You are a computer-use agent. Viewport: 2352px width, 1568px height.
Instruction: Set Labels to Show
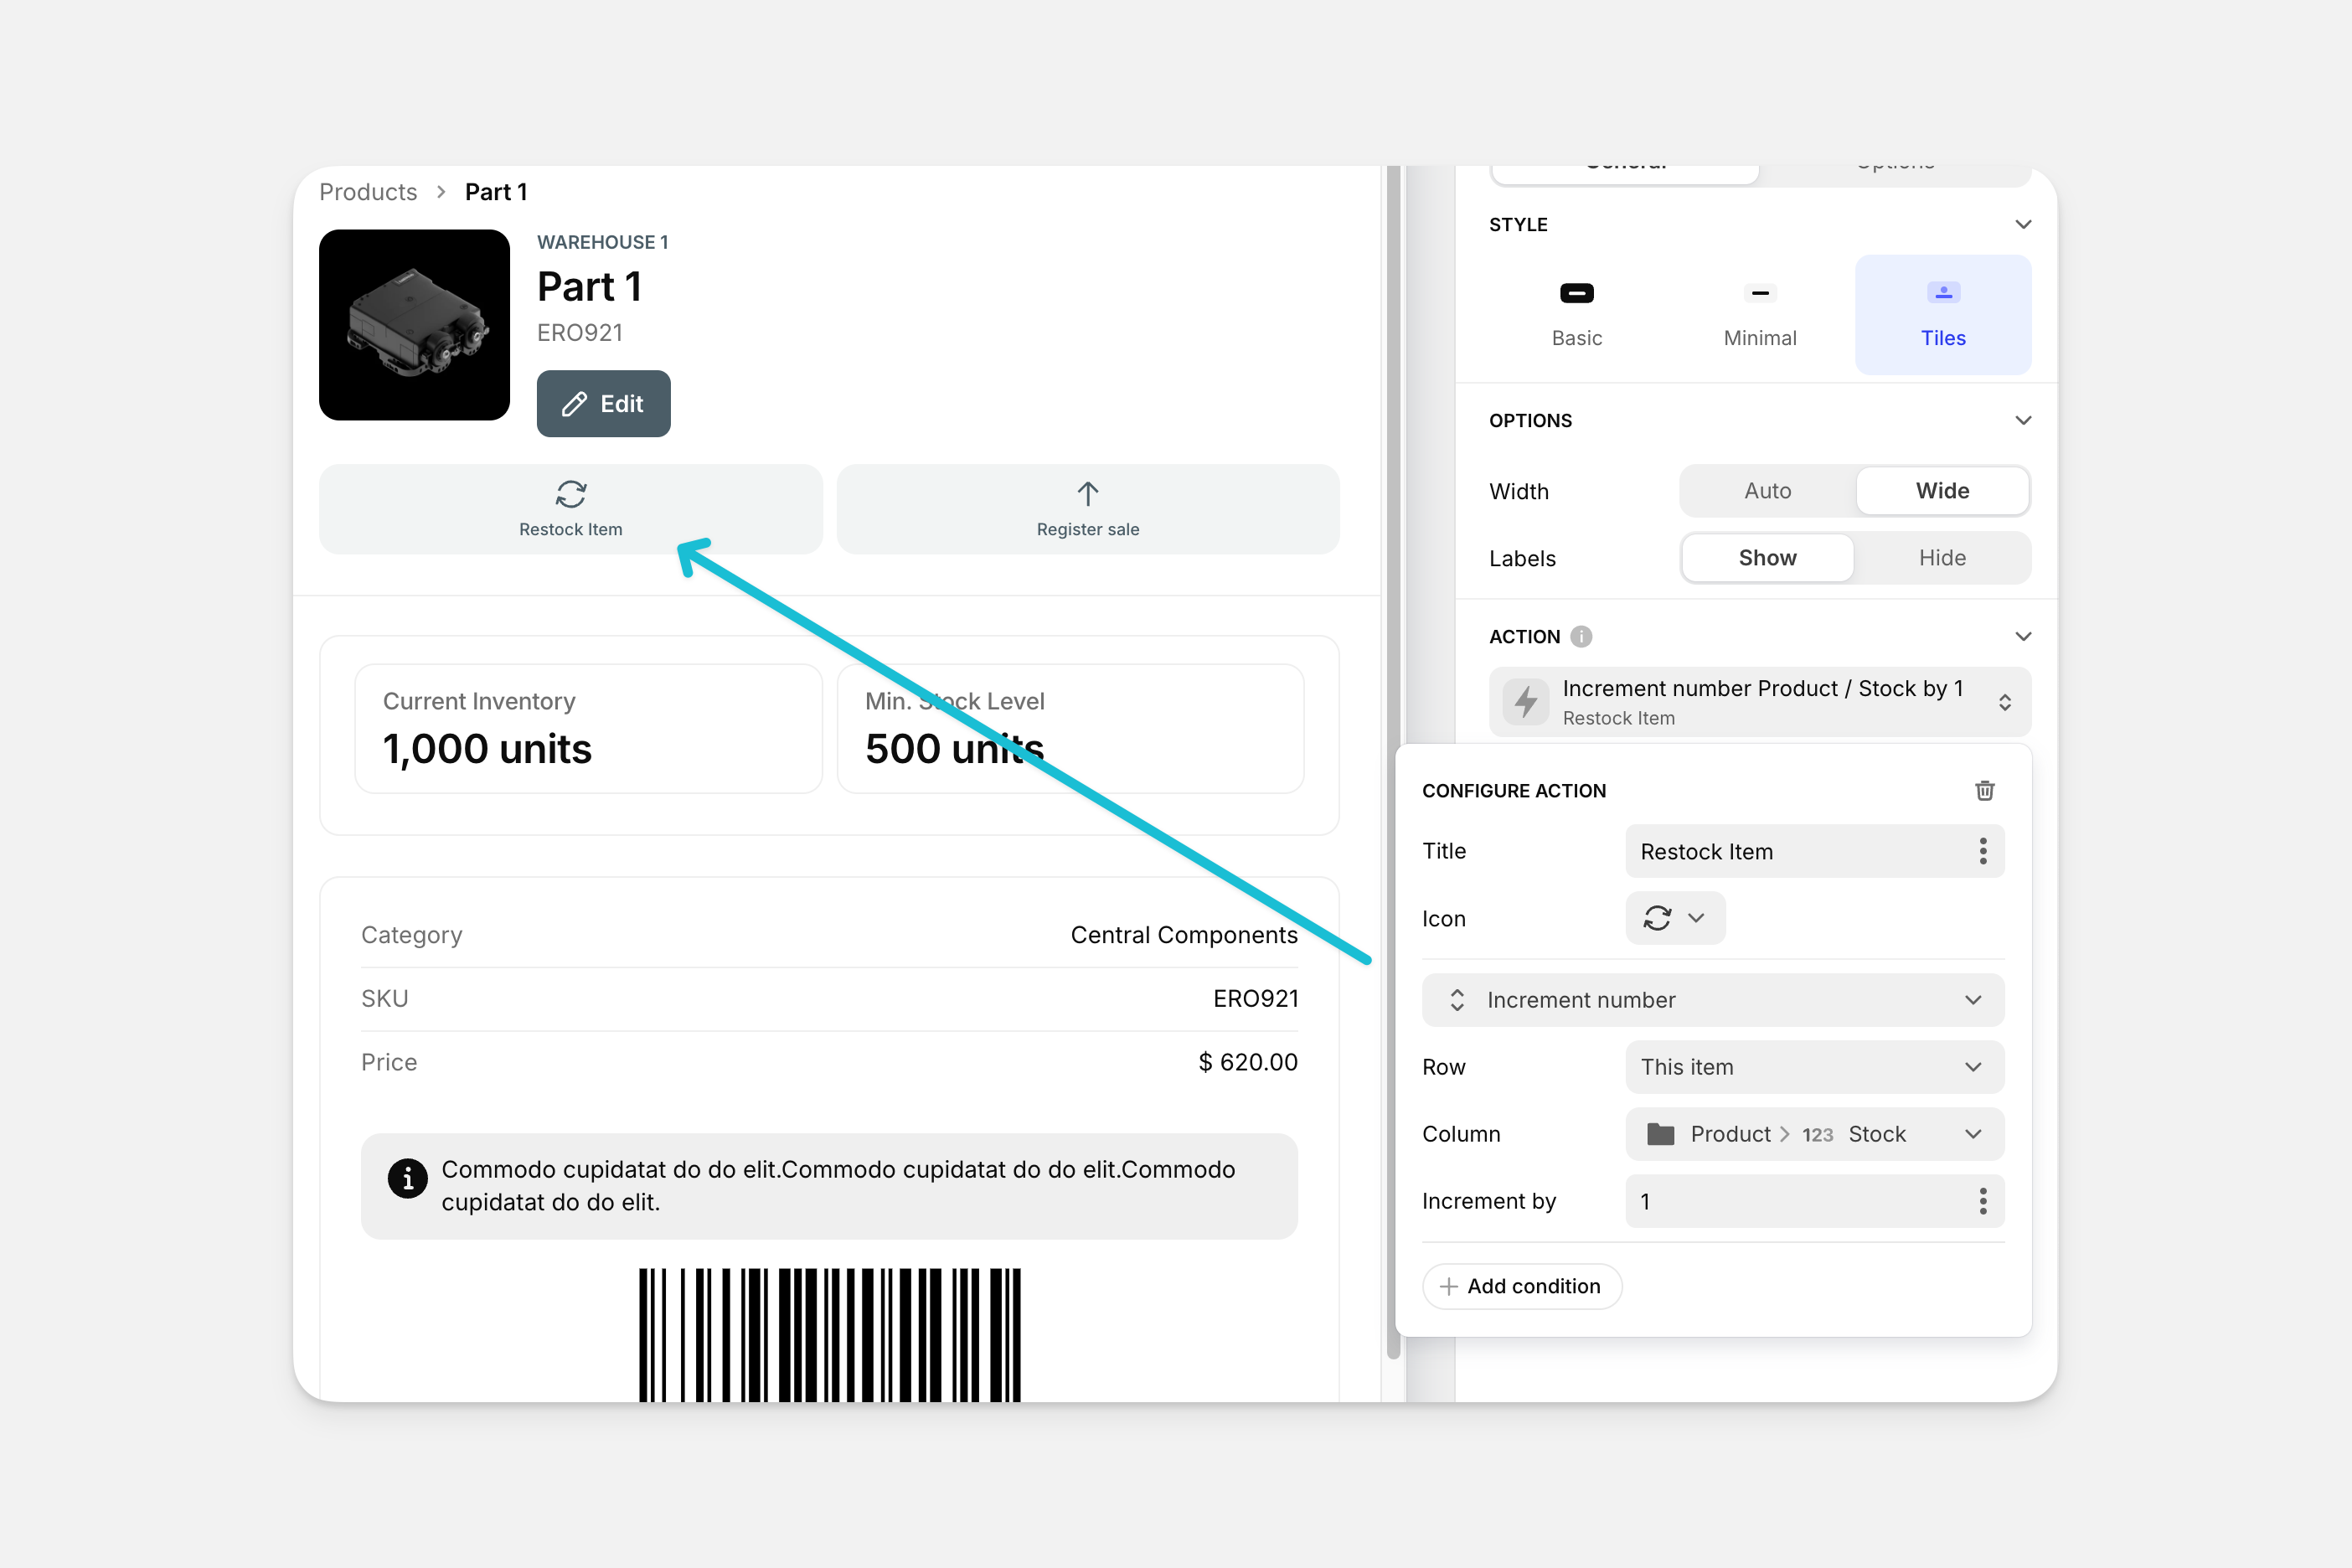click(1767, 558)
